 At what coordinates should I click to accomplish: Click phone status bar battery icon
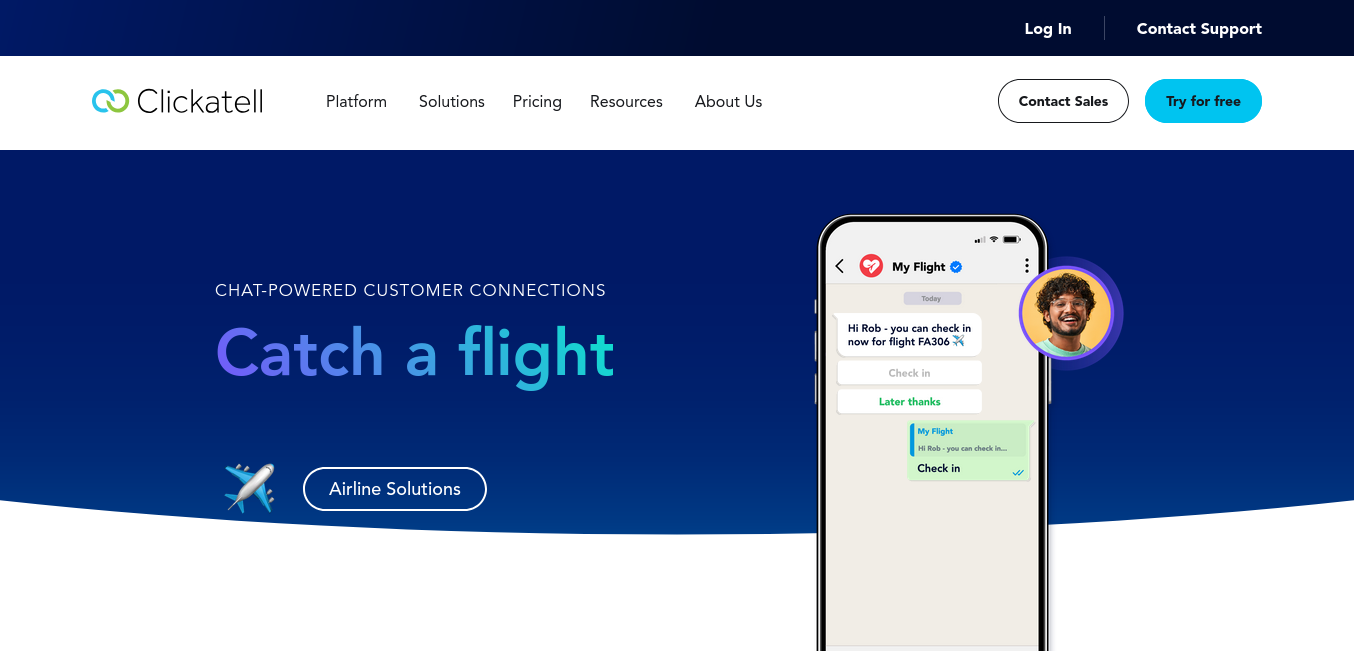pos(1012,239)
